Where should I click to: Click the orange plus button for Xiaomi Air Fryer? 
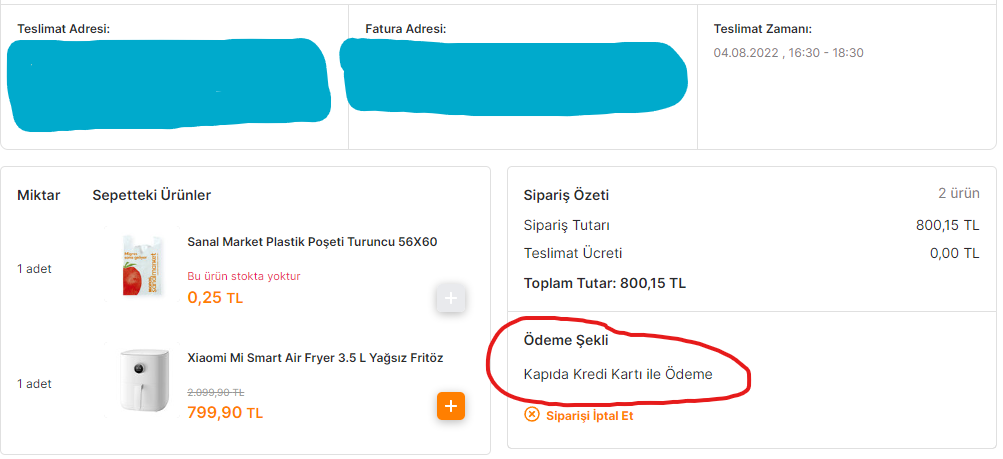coord(451,406)
